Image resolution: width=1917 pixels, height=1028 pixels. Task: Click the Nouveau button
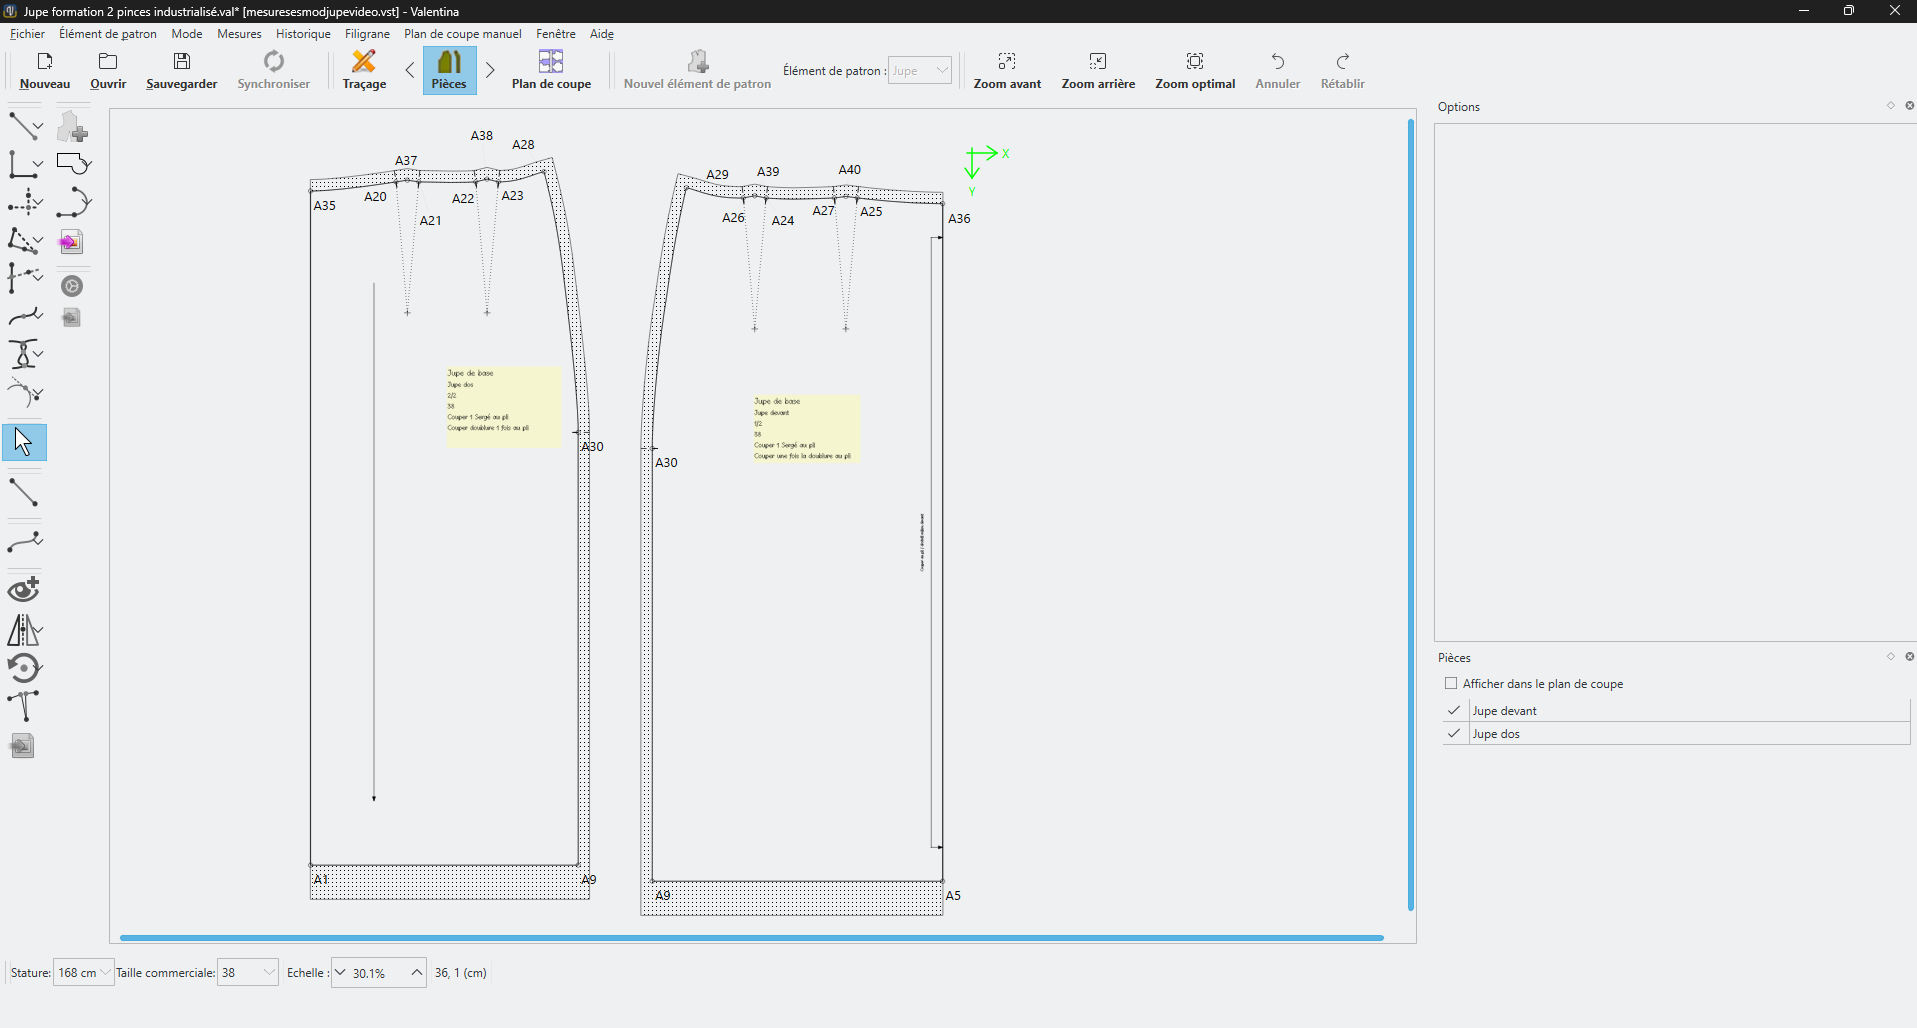(x=45, y=70)
